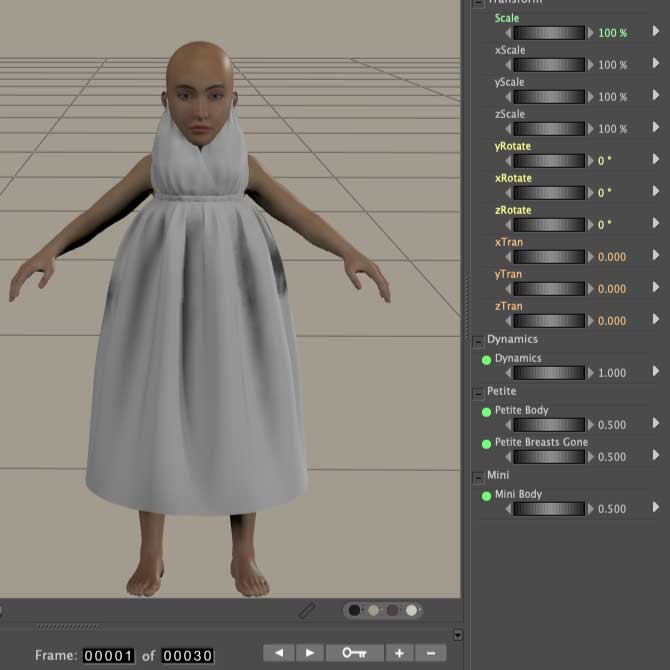Toggle green dot next to Petite Body
This screenshot has height=670, width=670.
[x=487, y=412]
